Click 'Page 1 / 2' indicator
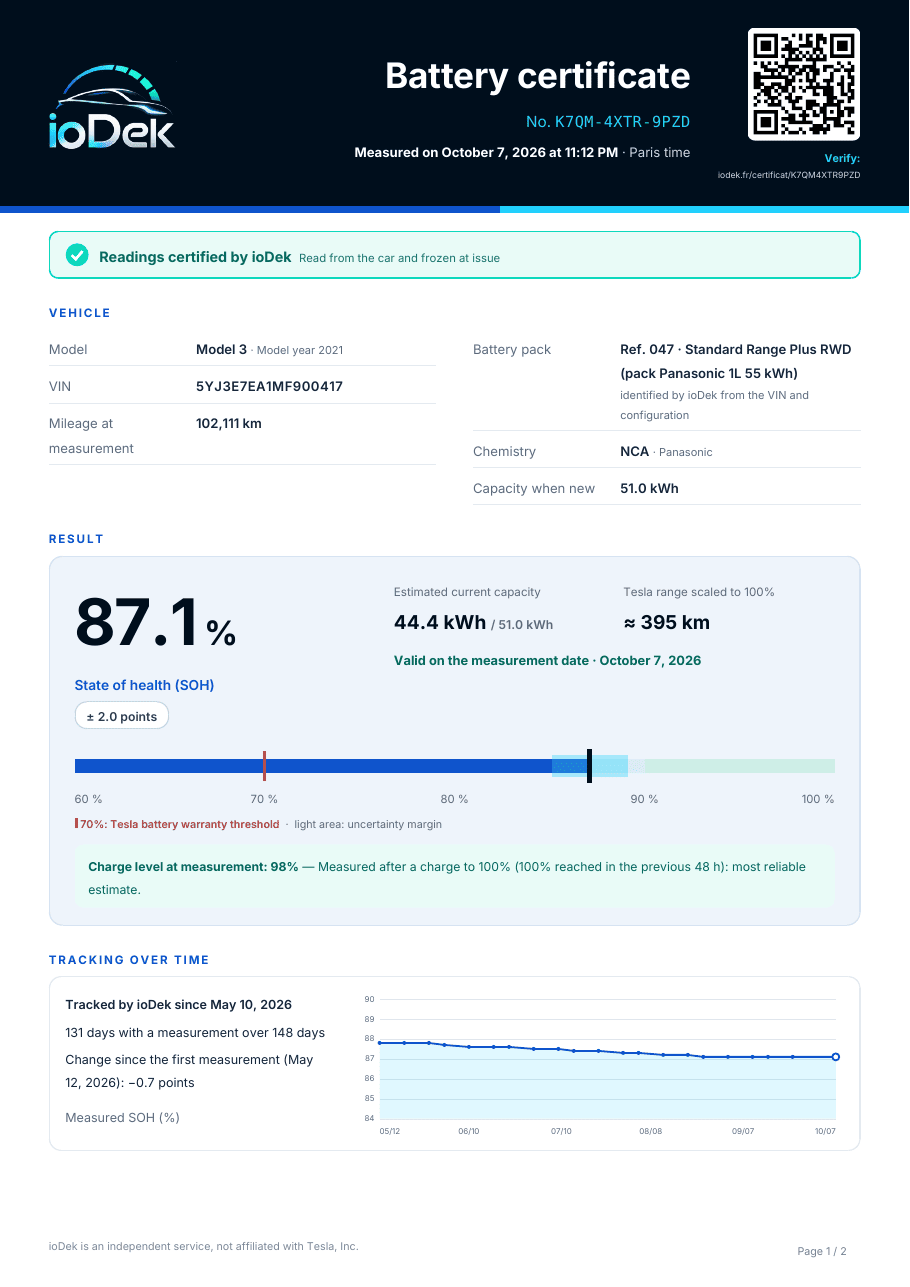The width and height of the screenshot is (910, 1287). tap(822, 1252)
